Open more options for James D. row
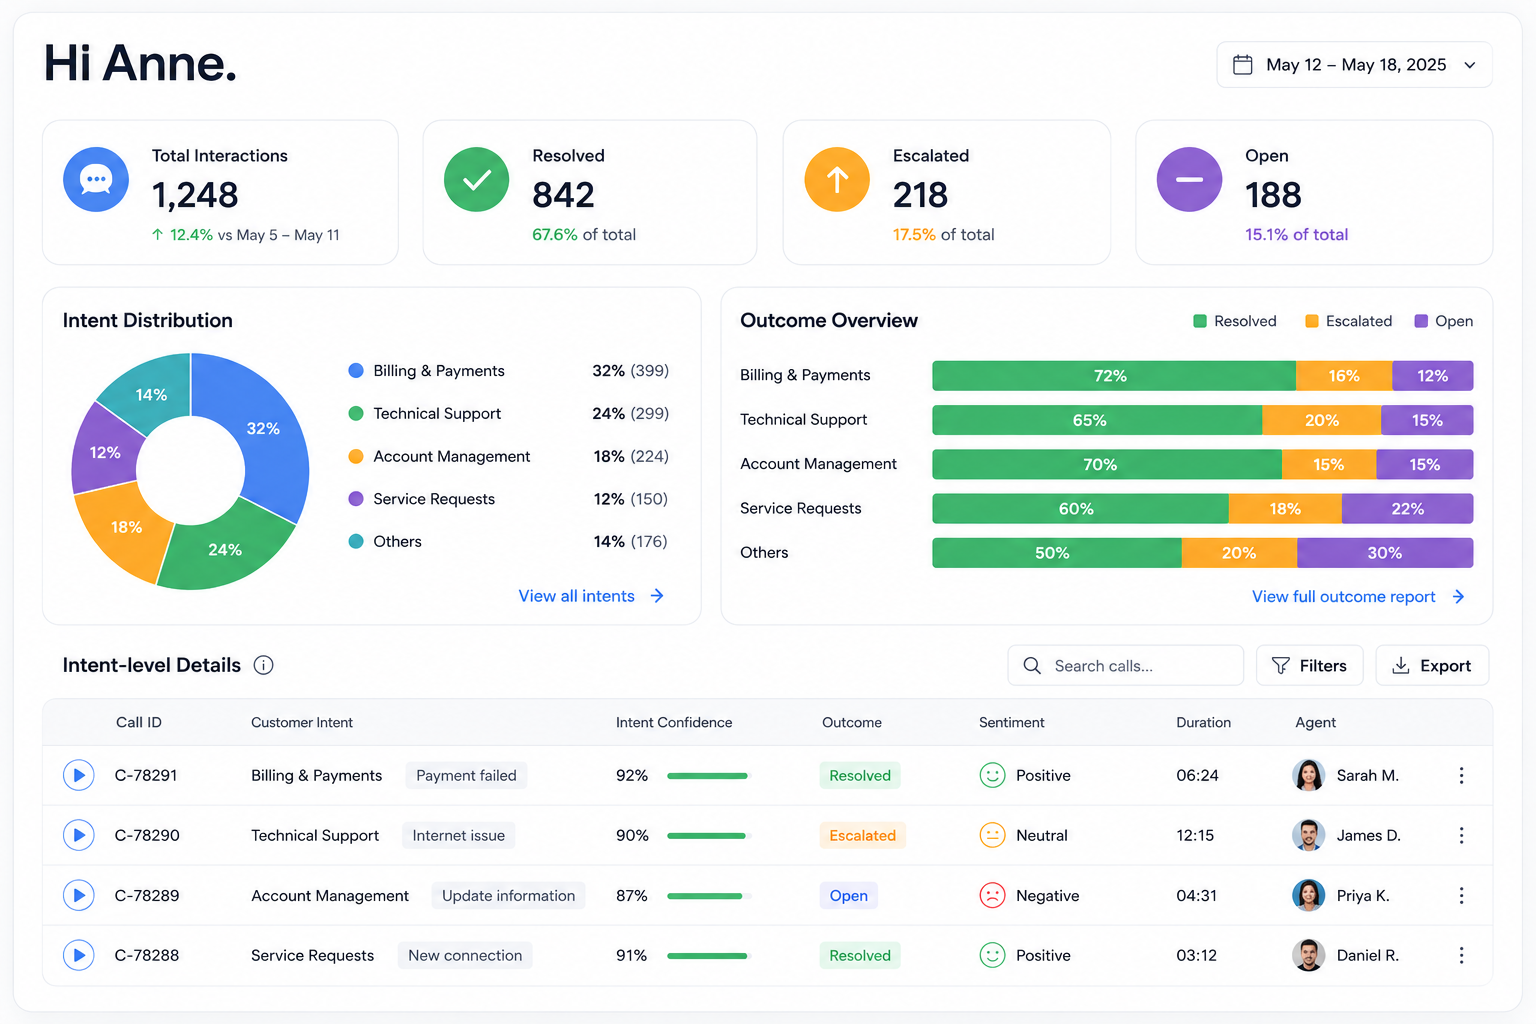Image resolution: width=1536 pixels, height=1024 pixels. 1461,835
